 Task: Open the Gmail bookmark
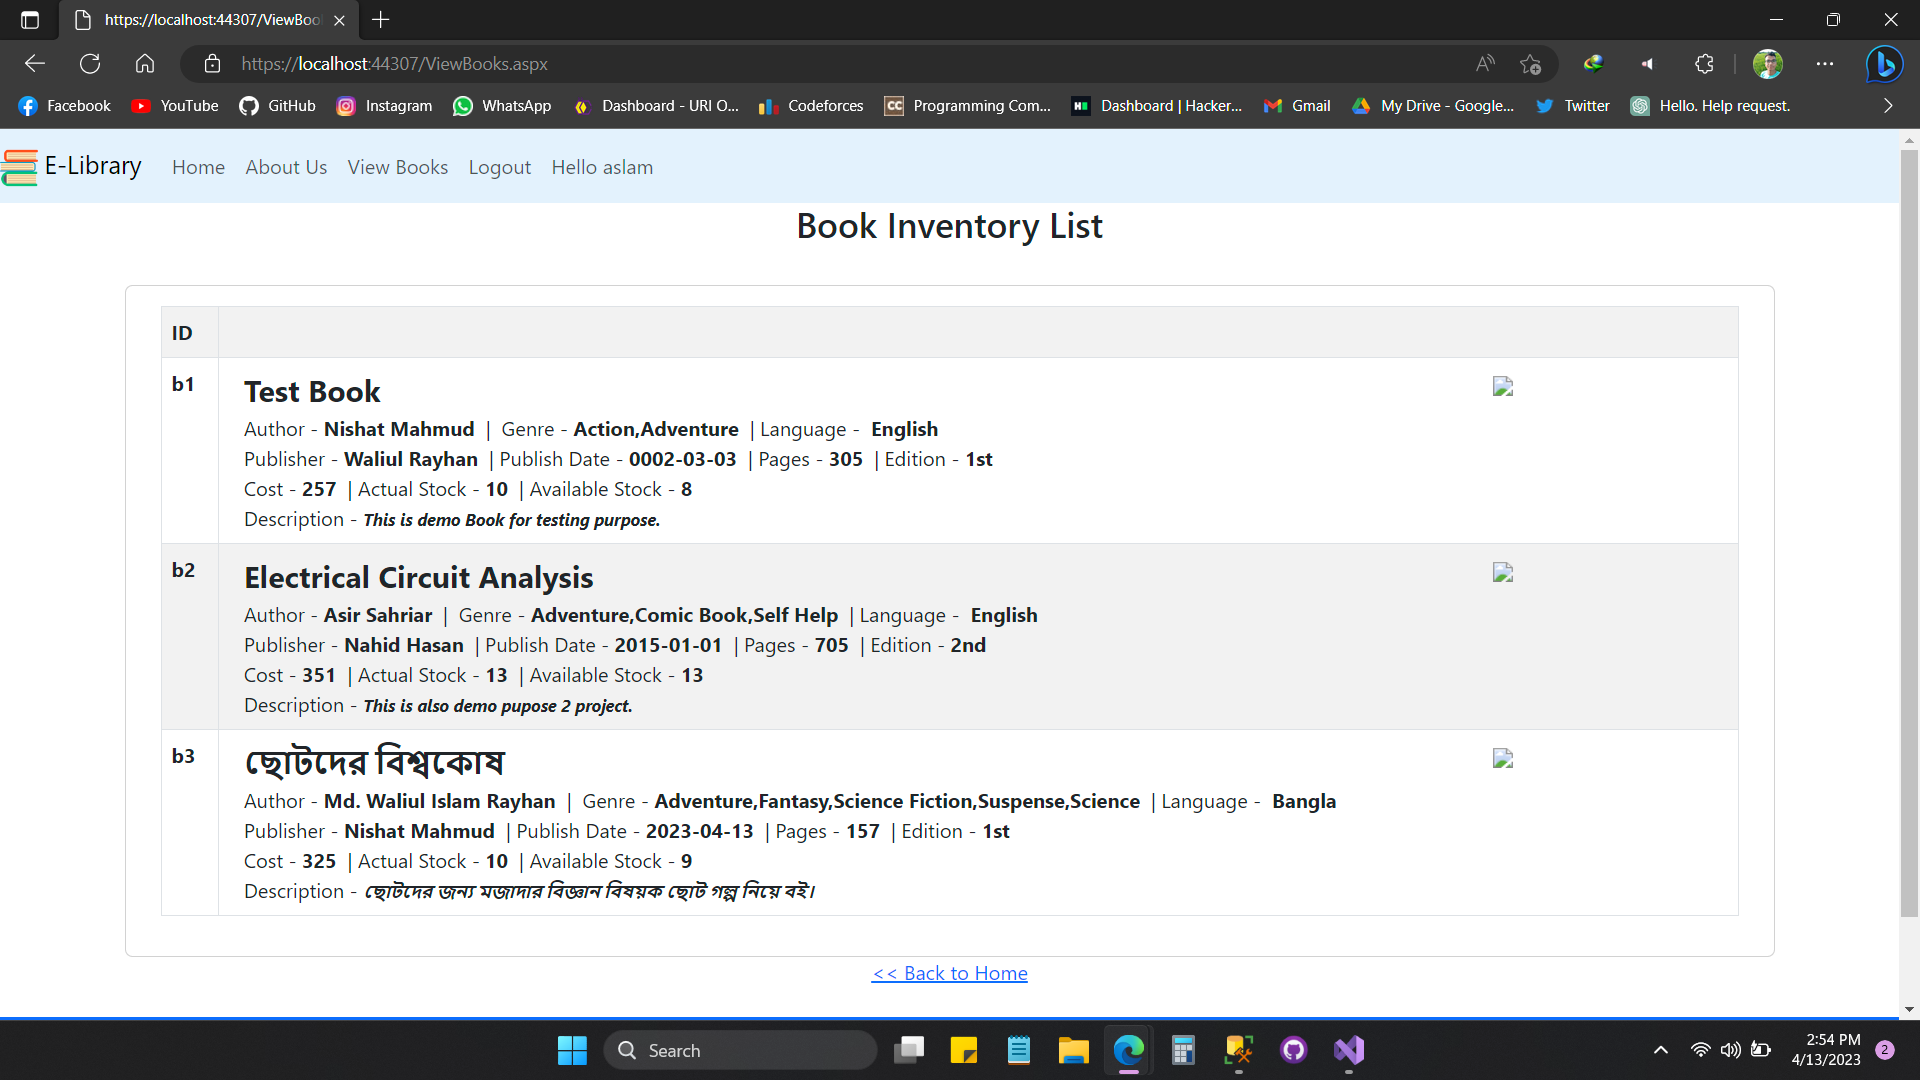click(x=1297, y=106)
